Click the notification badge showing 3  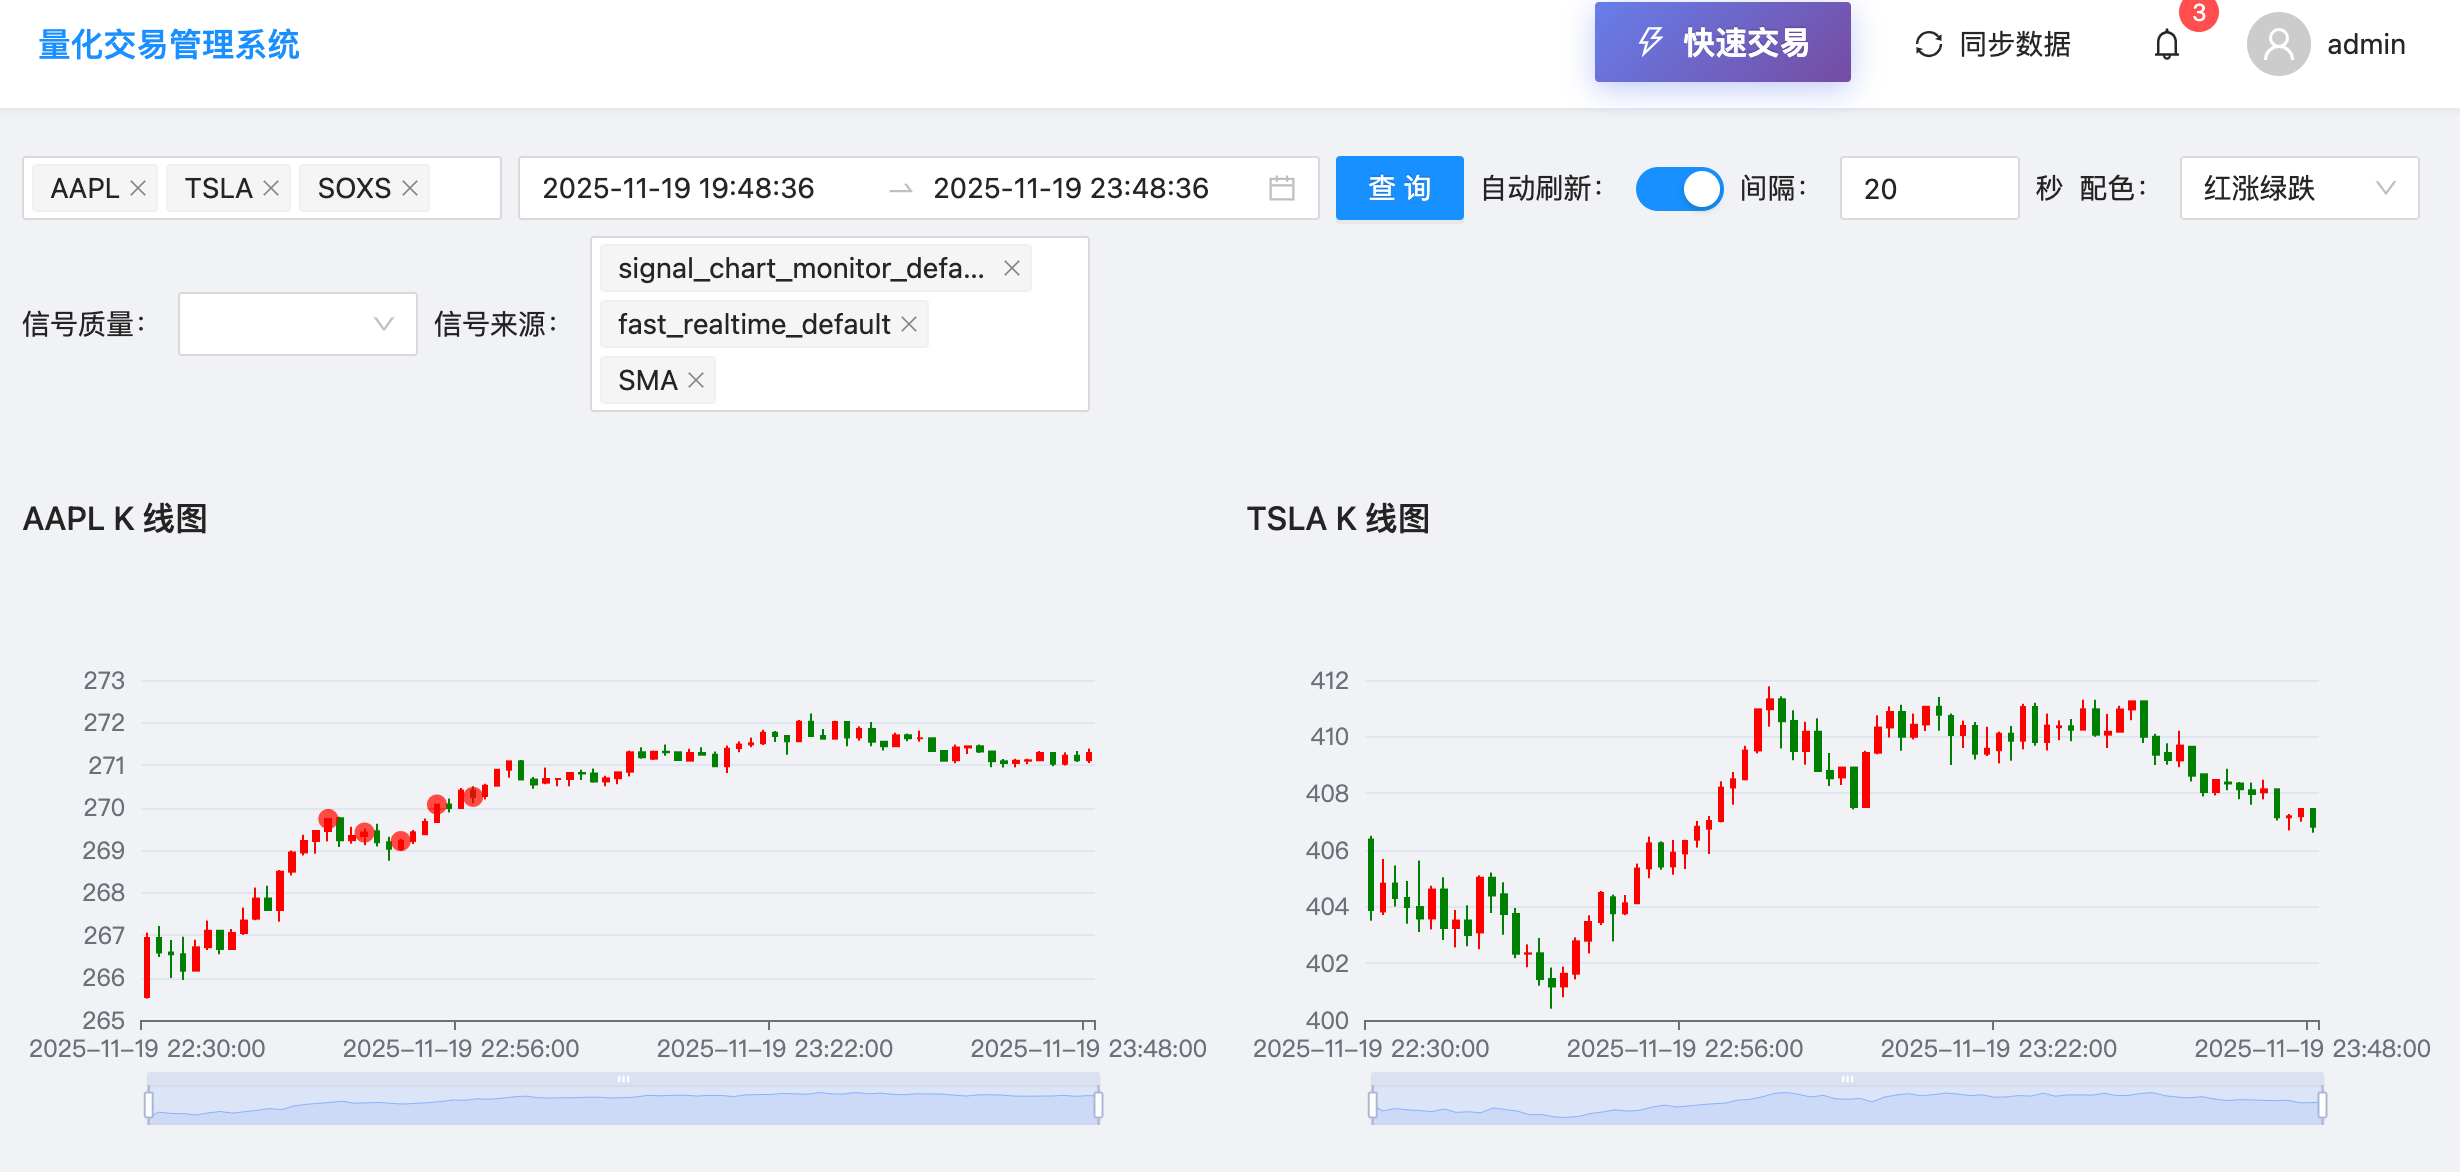click(x=2199, y=13)
